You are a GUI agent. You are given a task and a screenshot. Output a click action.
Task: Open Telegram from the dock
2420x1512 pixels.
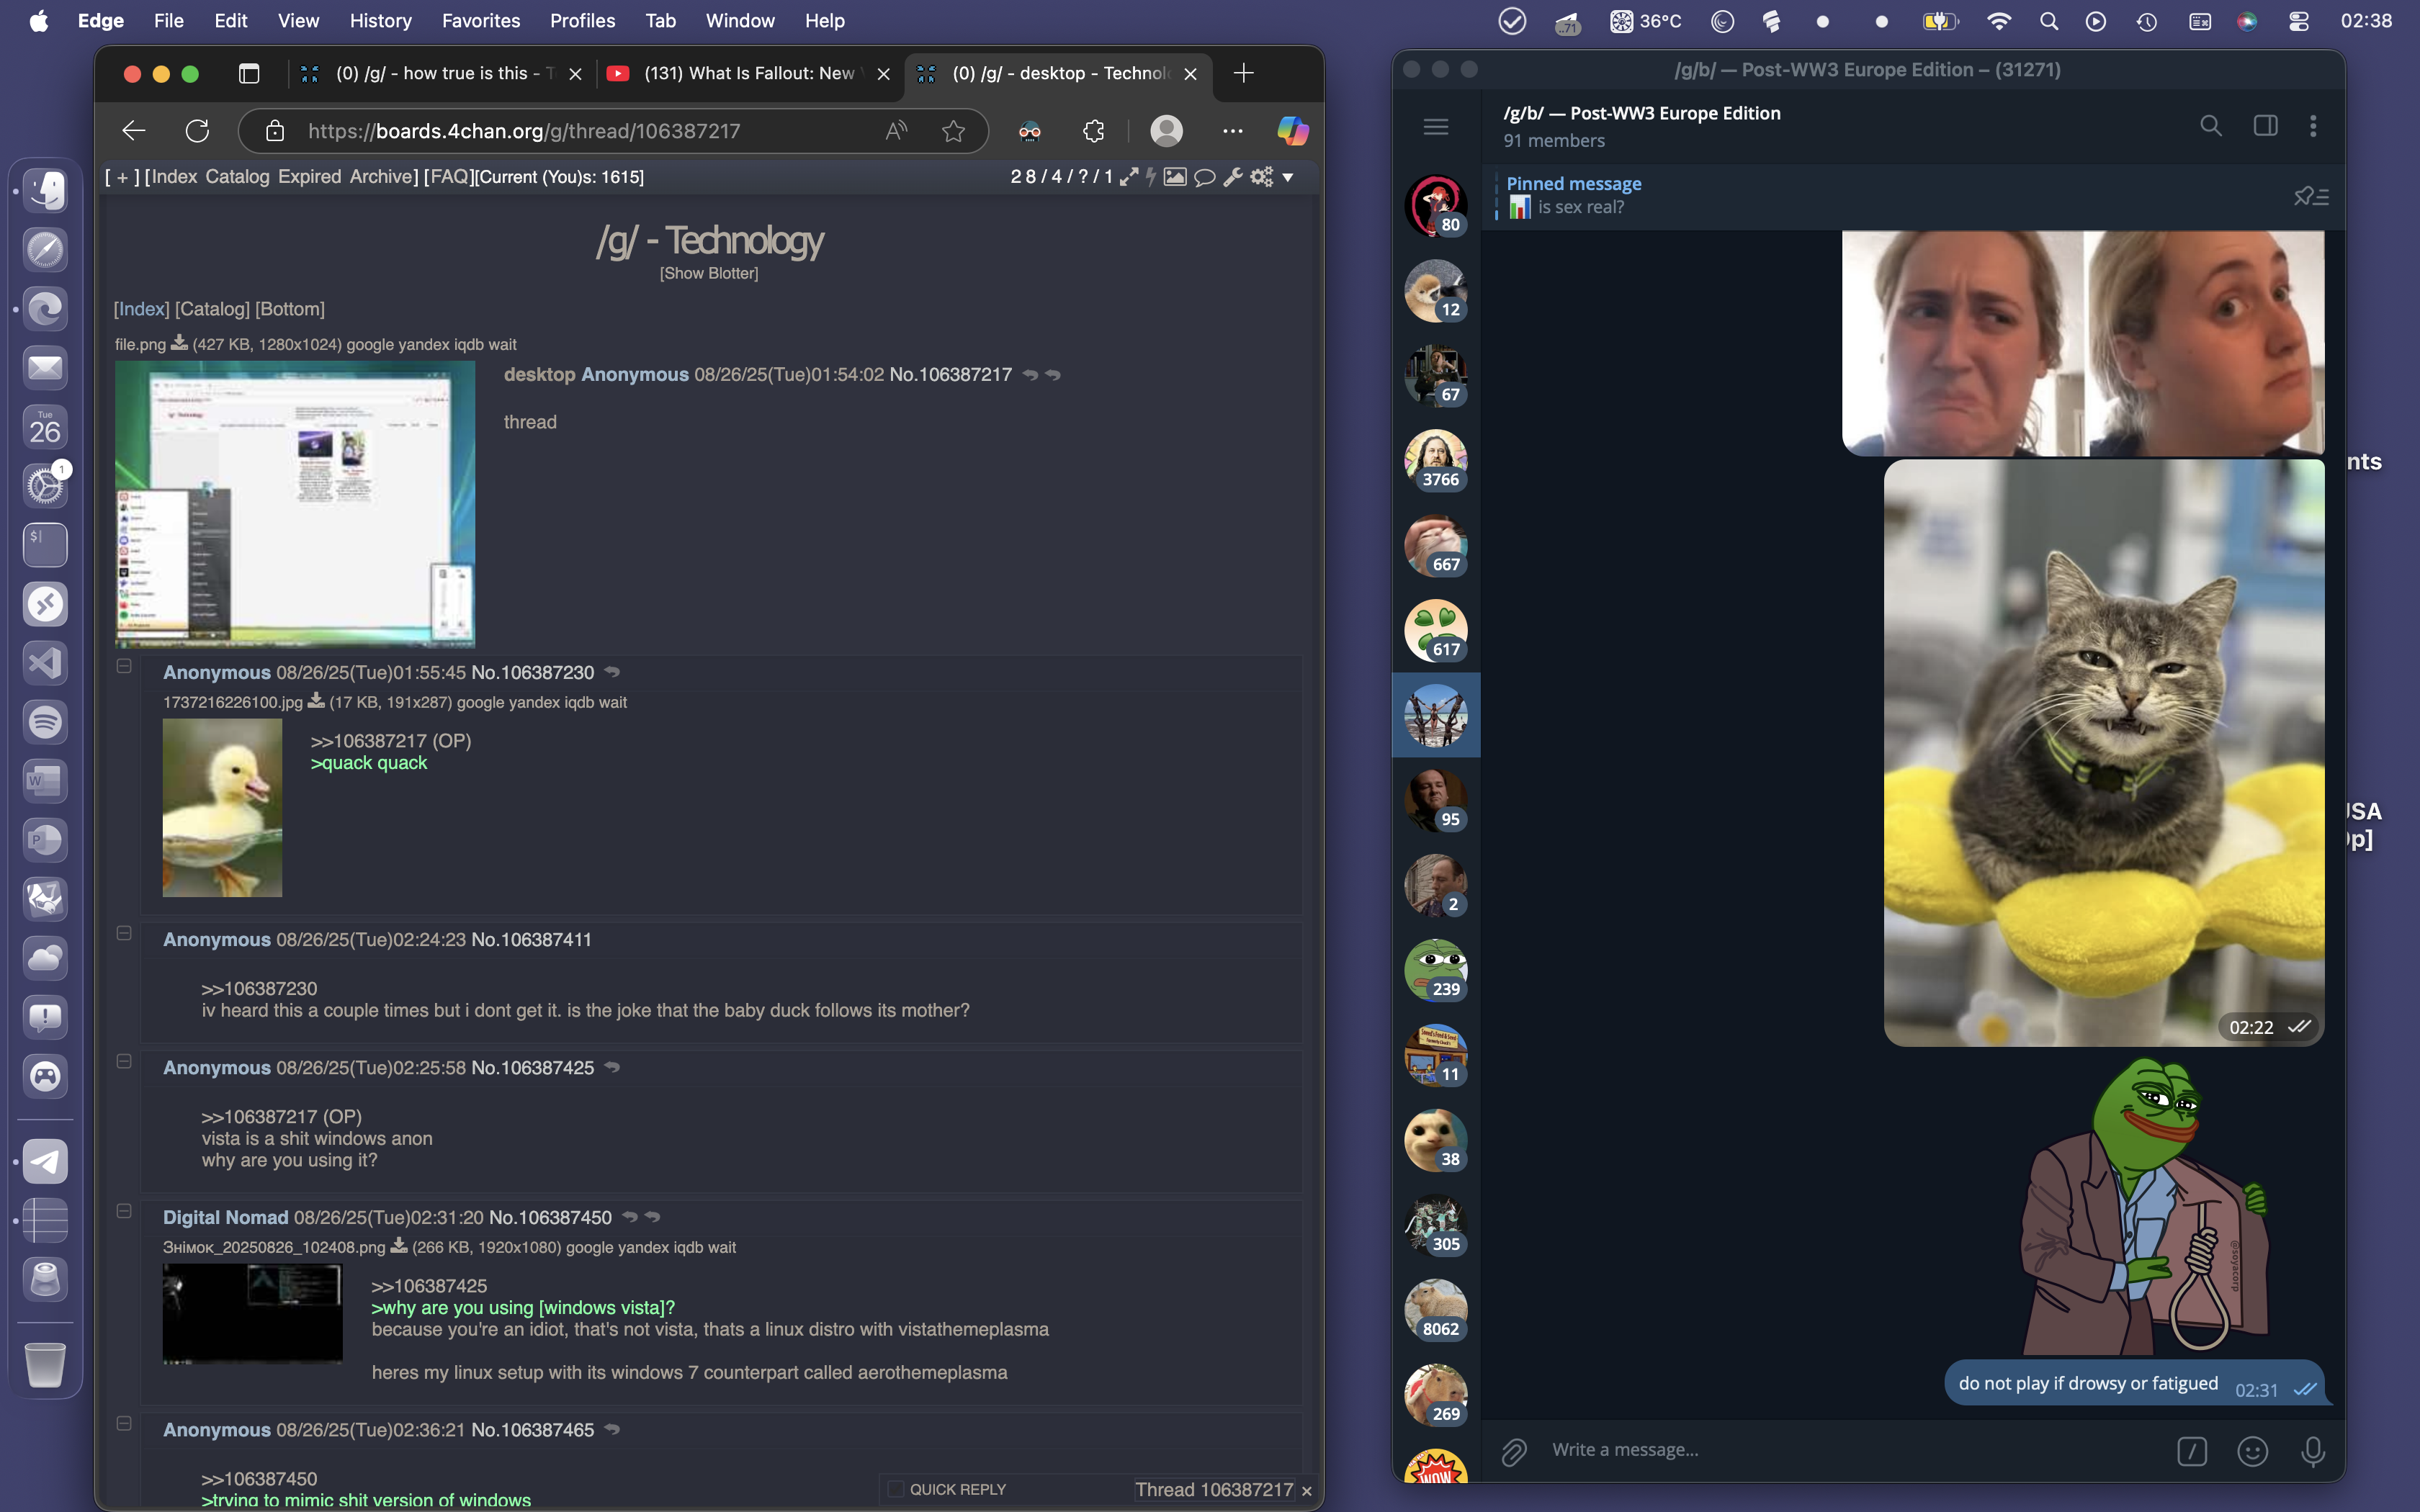pyautogui.click(x=45, y=1161)
